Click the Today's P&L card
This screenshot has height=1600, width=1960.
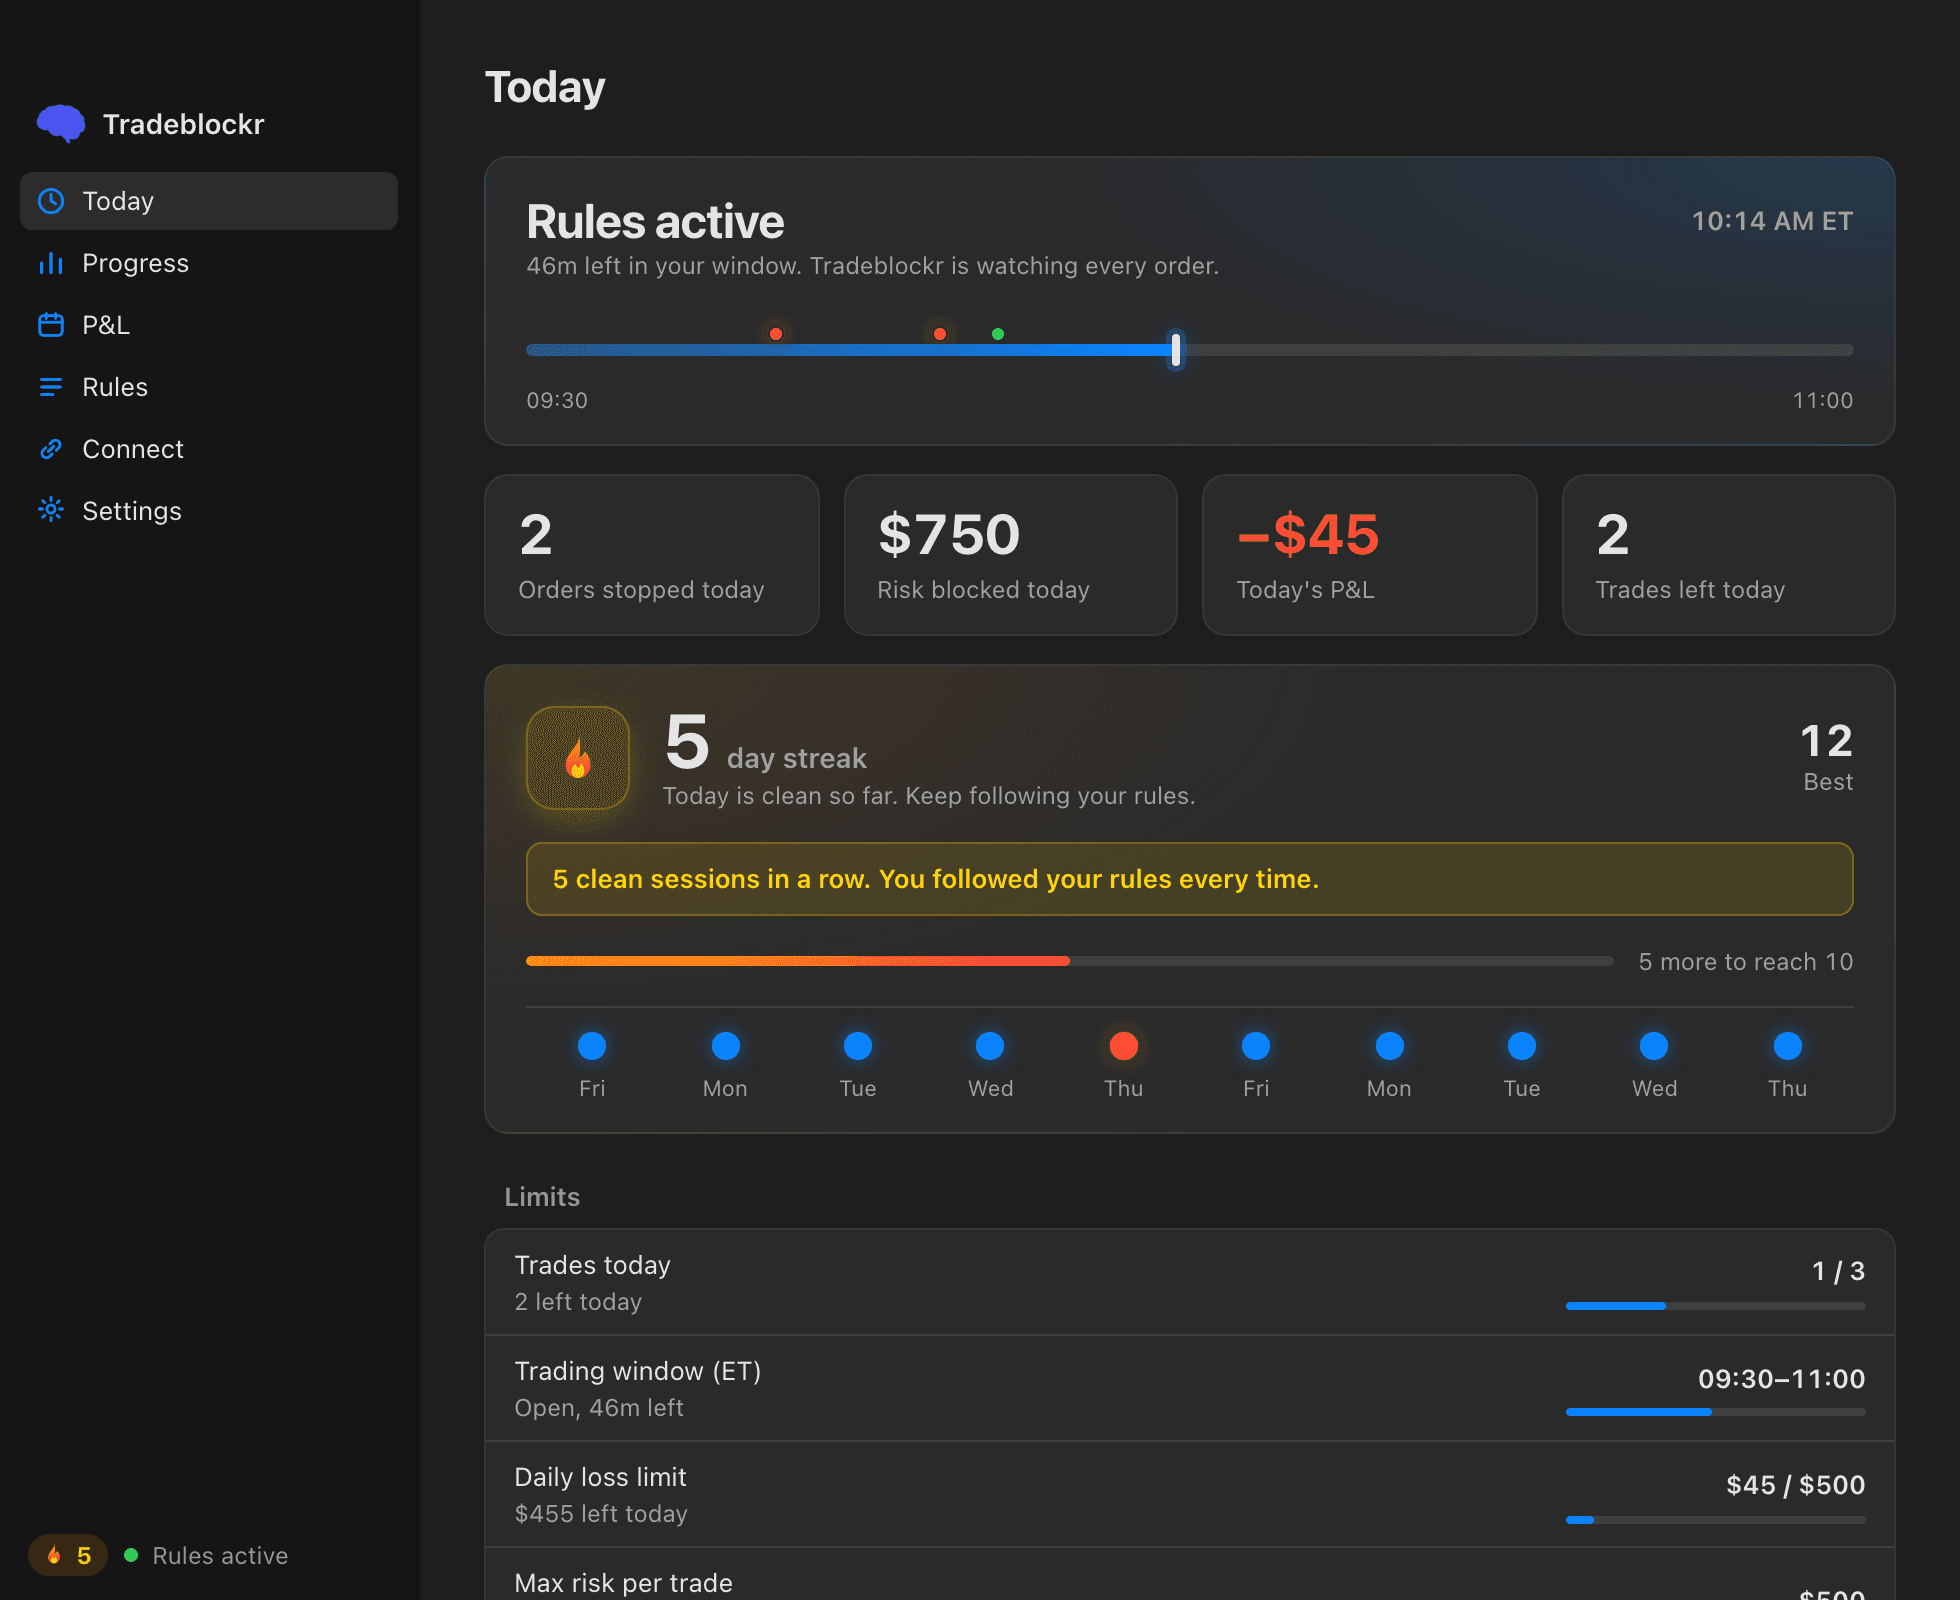(1370, 555)
